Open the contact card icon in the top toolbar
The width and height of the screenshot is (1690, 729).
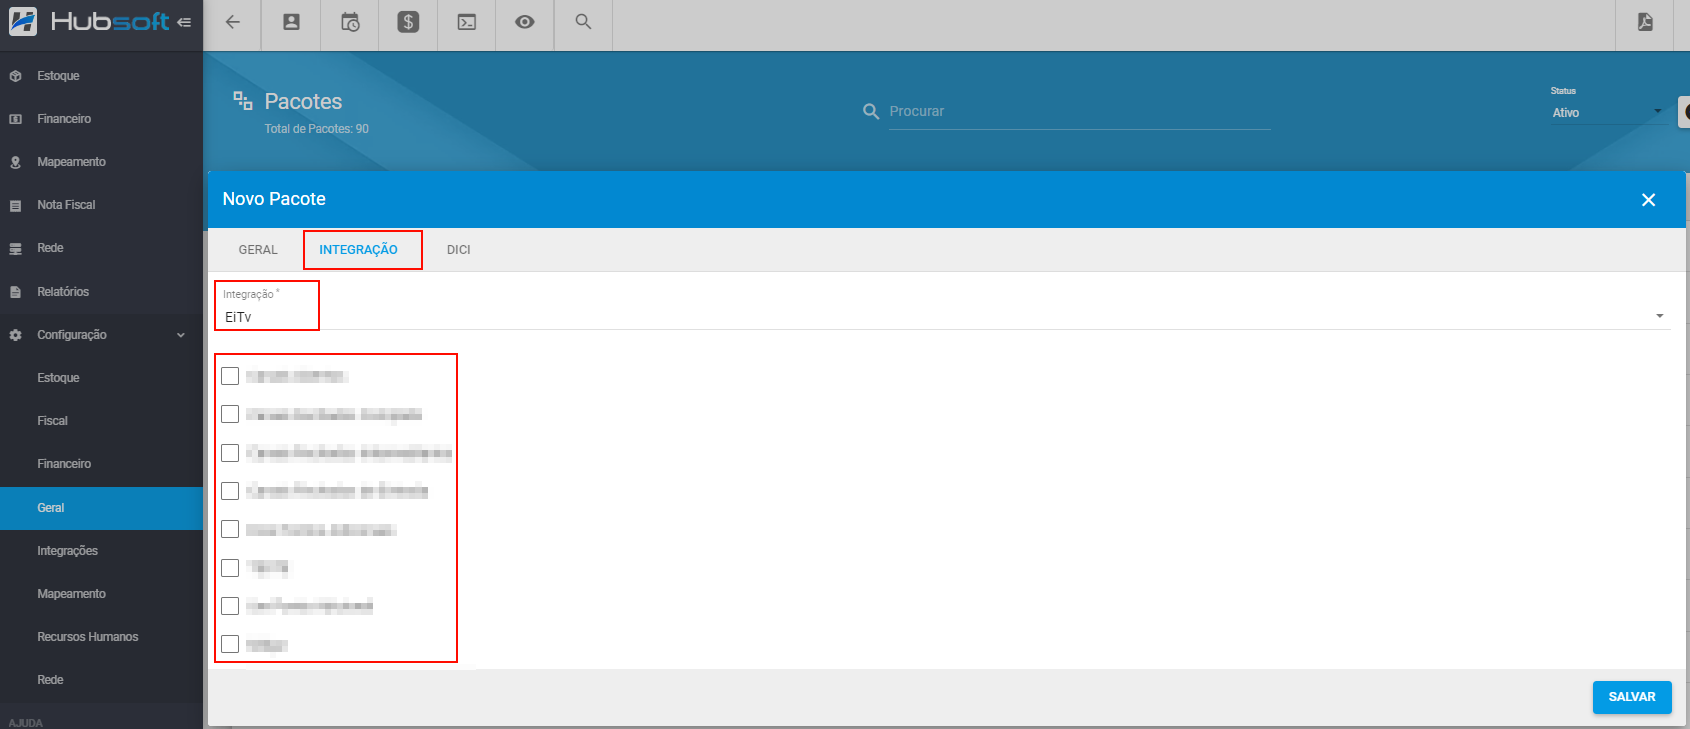[291, 22]
